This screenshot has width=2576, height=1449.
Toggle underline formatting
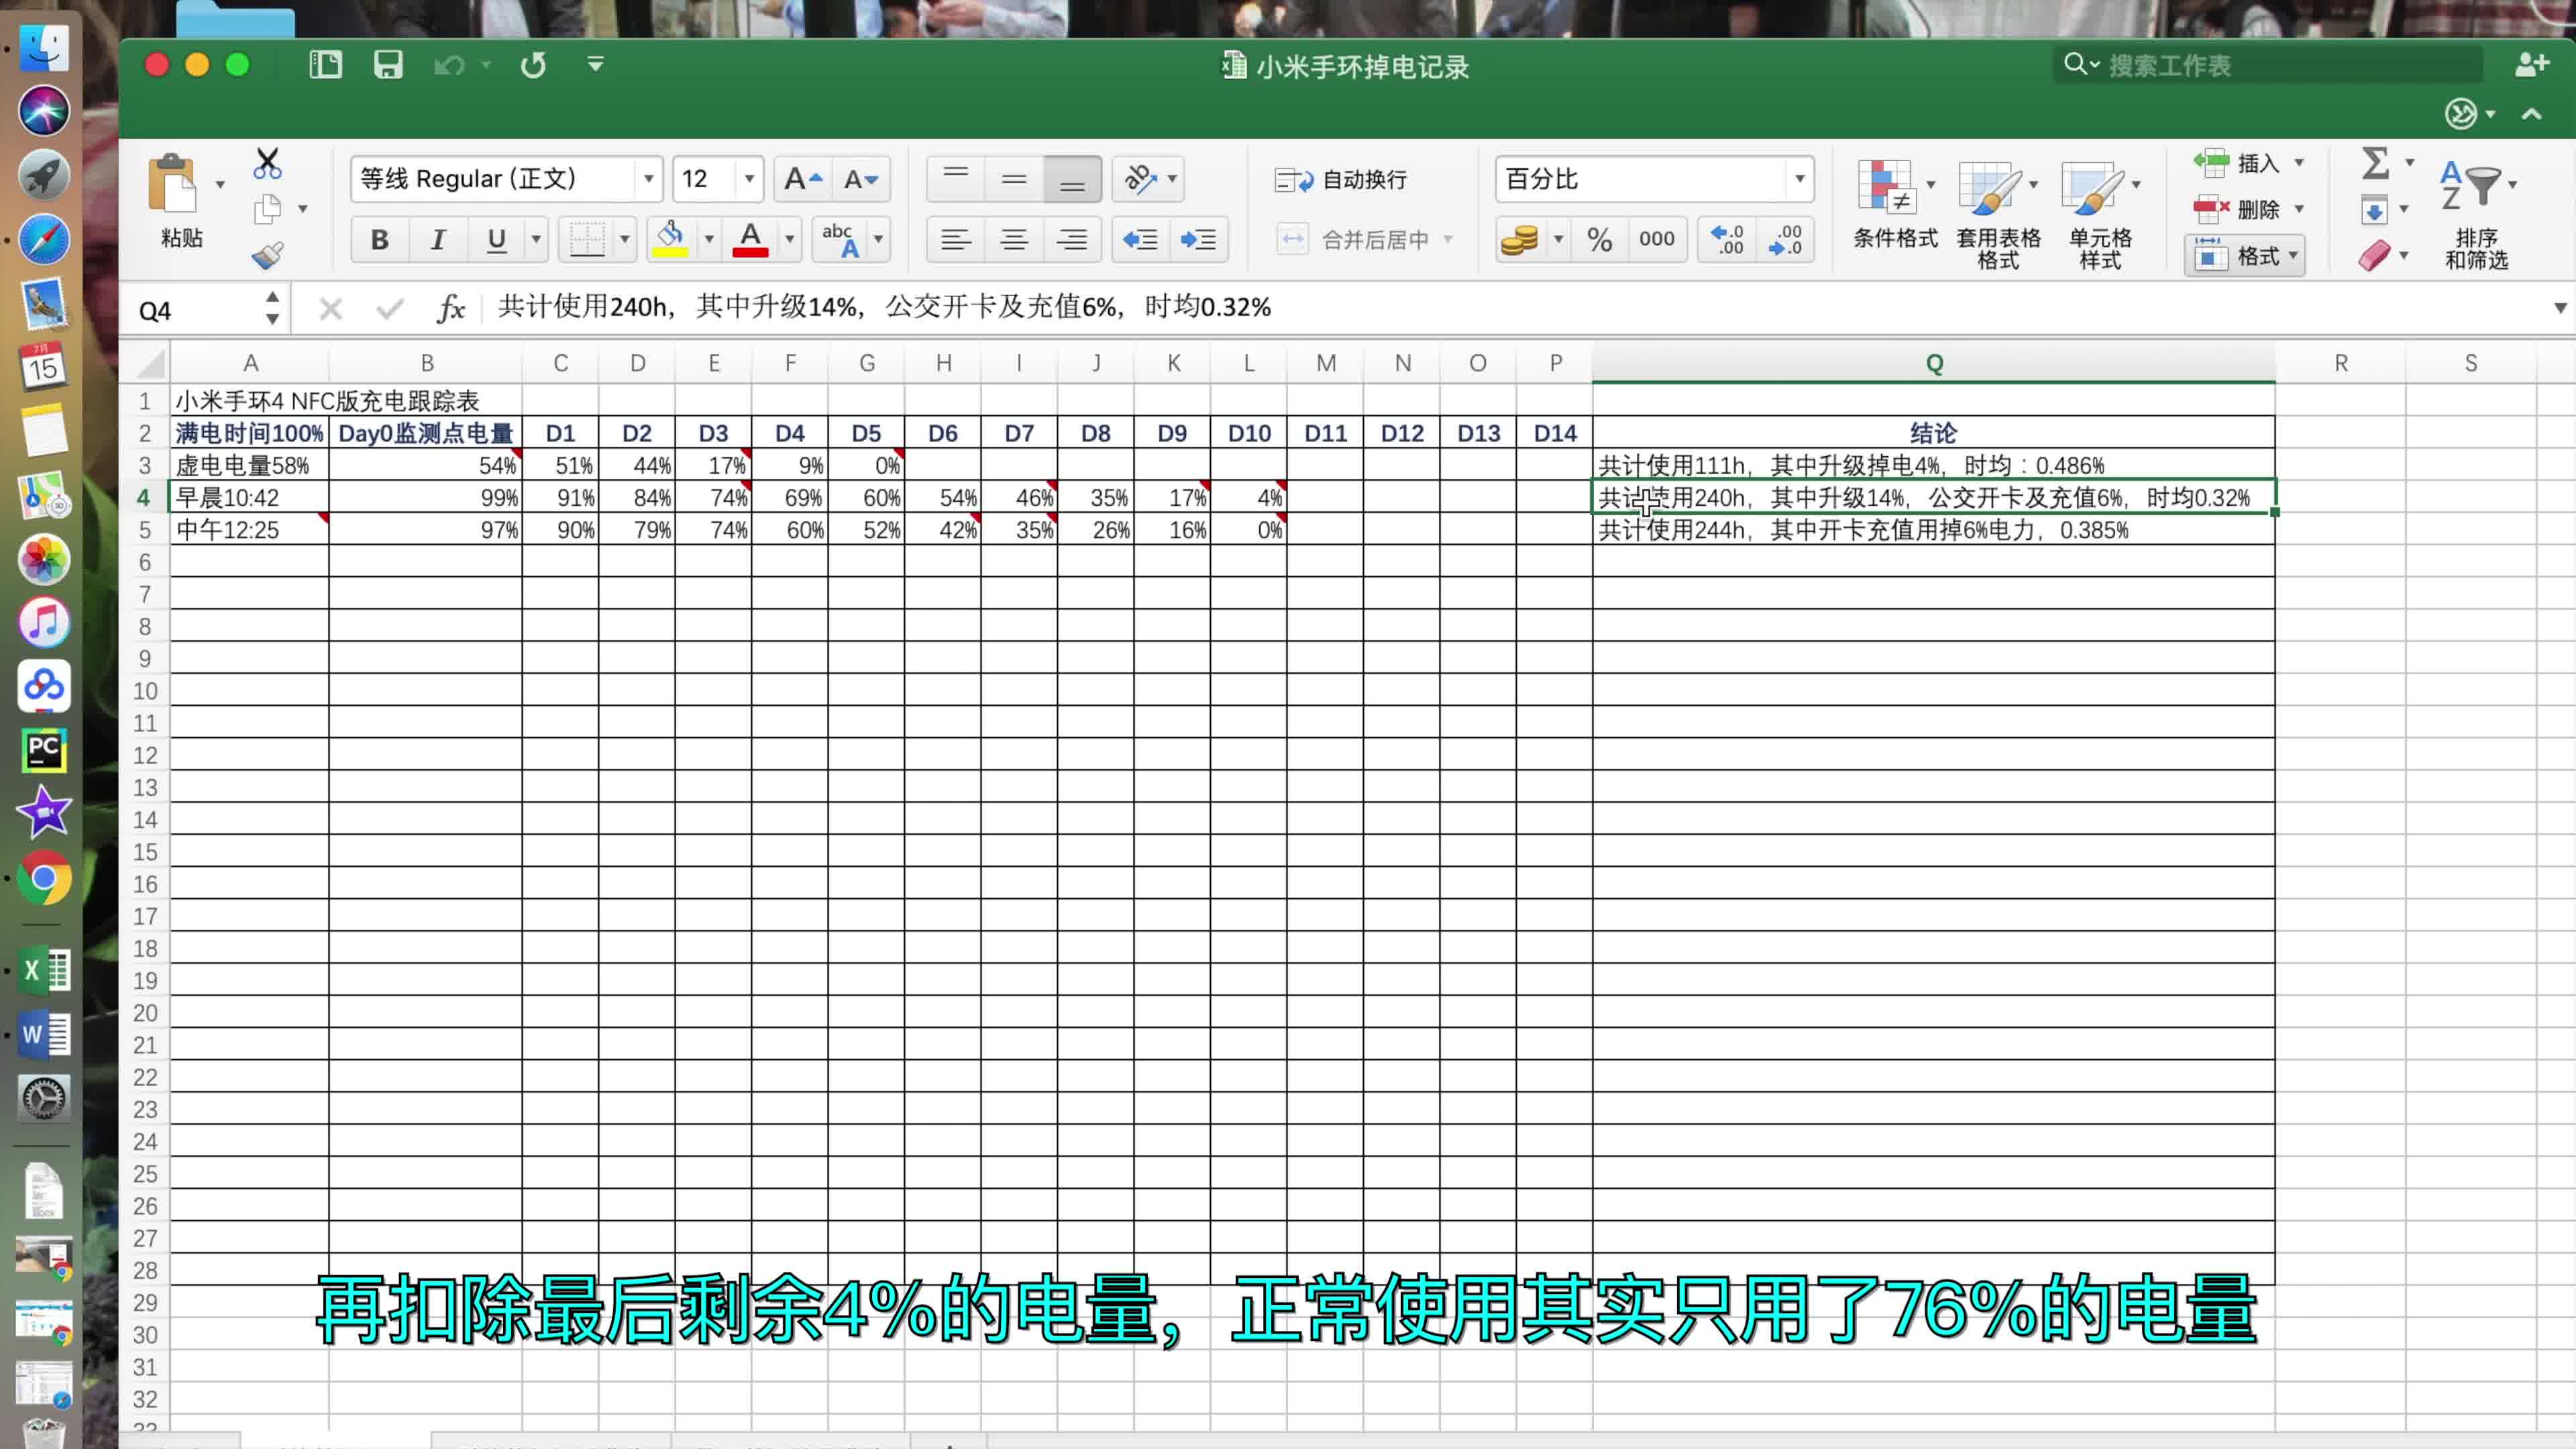click(496, 240)
